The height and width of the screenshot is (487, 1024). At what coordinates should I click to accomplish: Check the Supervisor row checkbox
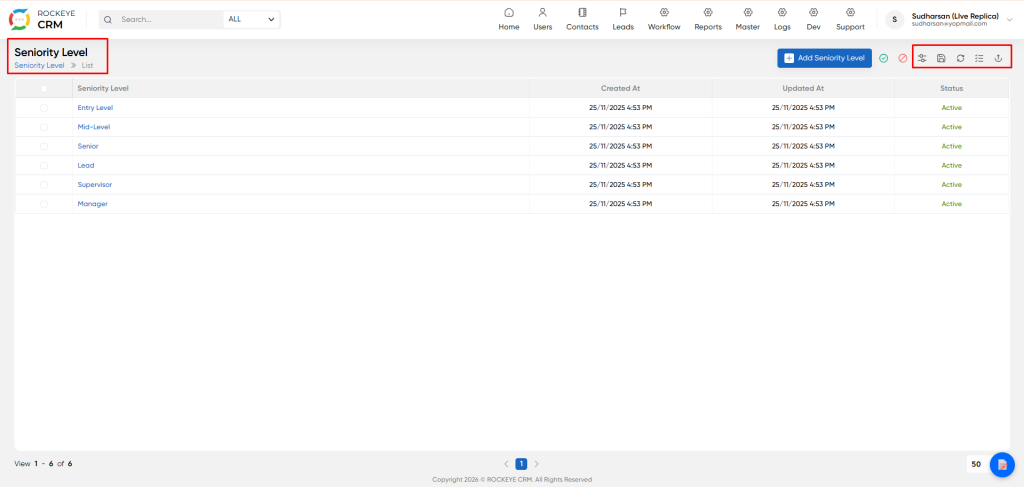(x=44, y=185)
